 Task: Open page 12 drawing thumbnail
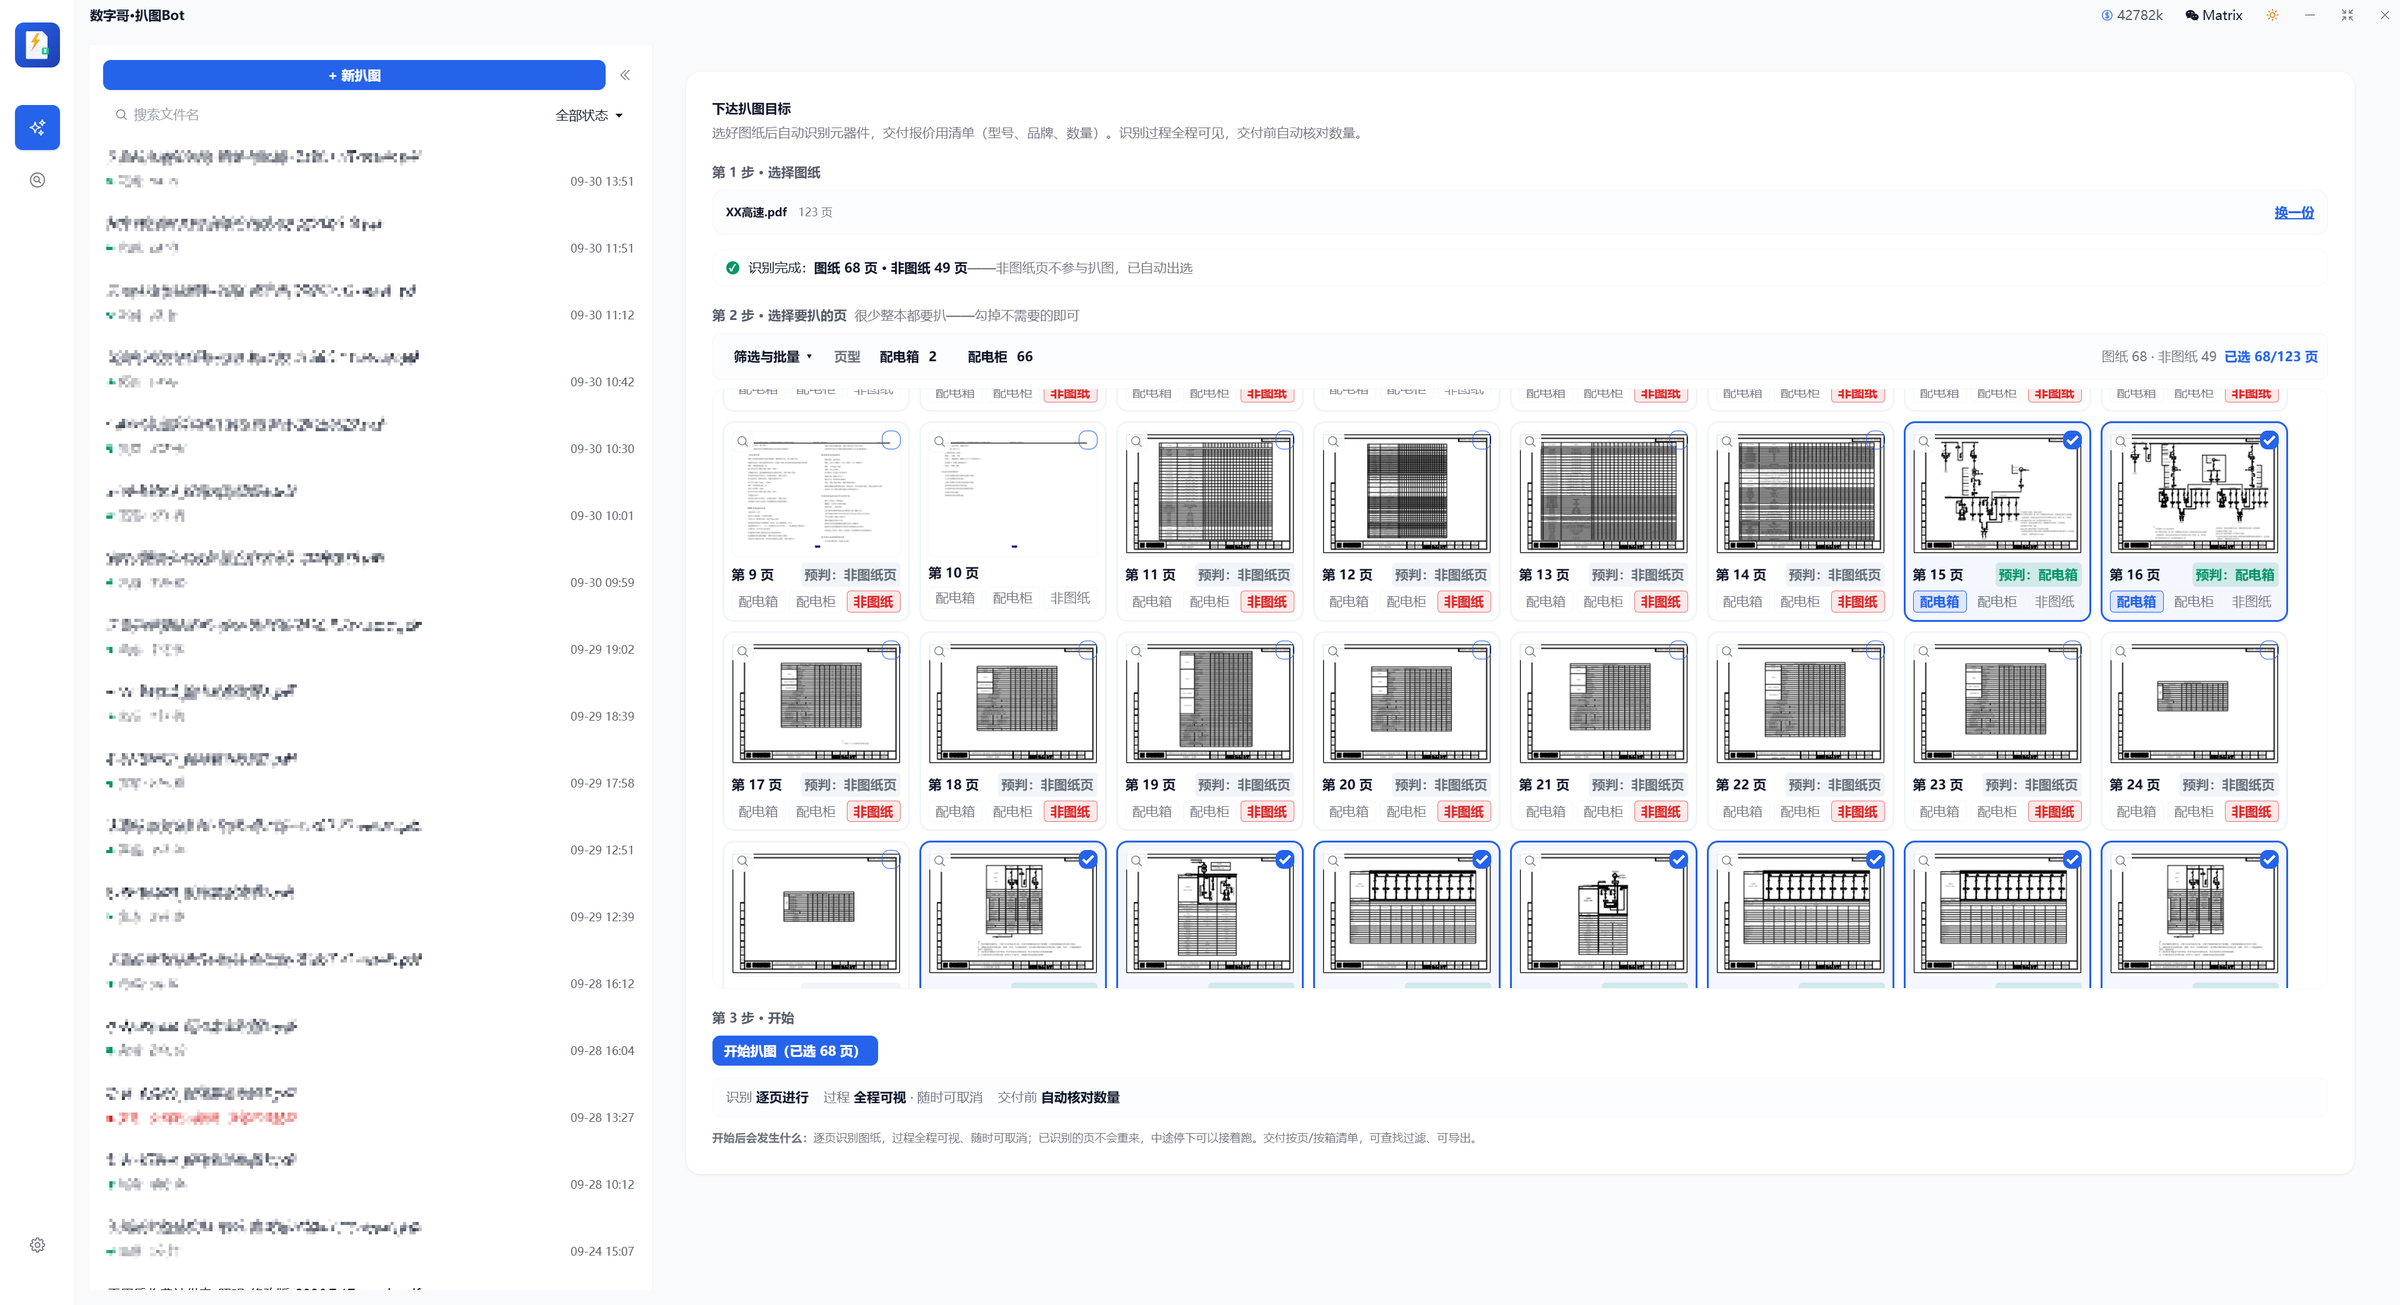point(1406,494)
